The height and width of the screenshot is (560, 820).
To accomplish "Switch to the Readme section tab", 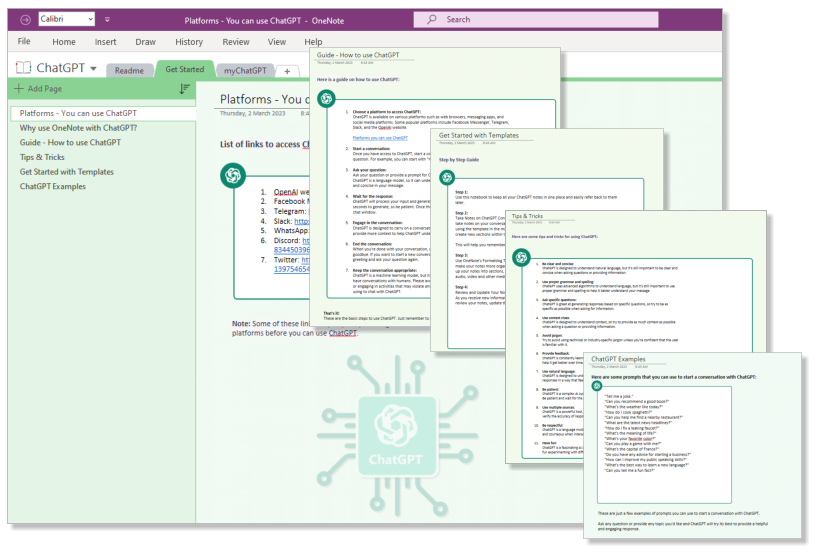I will [129, 71].
